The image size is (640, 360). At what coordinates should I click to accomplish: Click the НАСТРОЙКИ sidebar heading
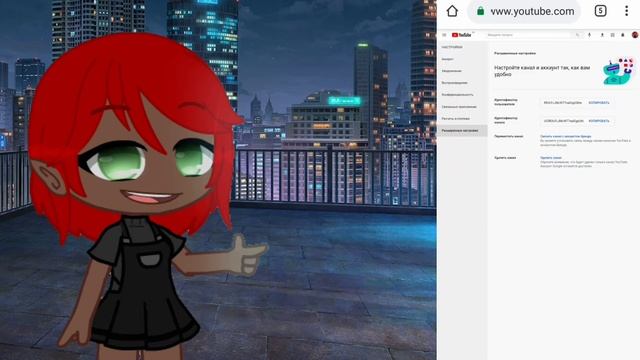(x=452, y=47)
